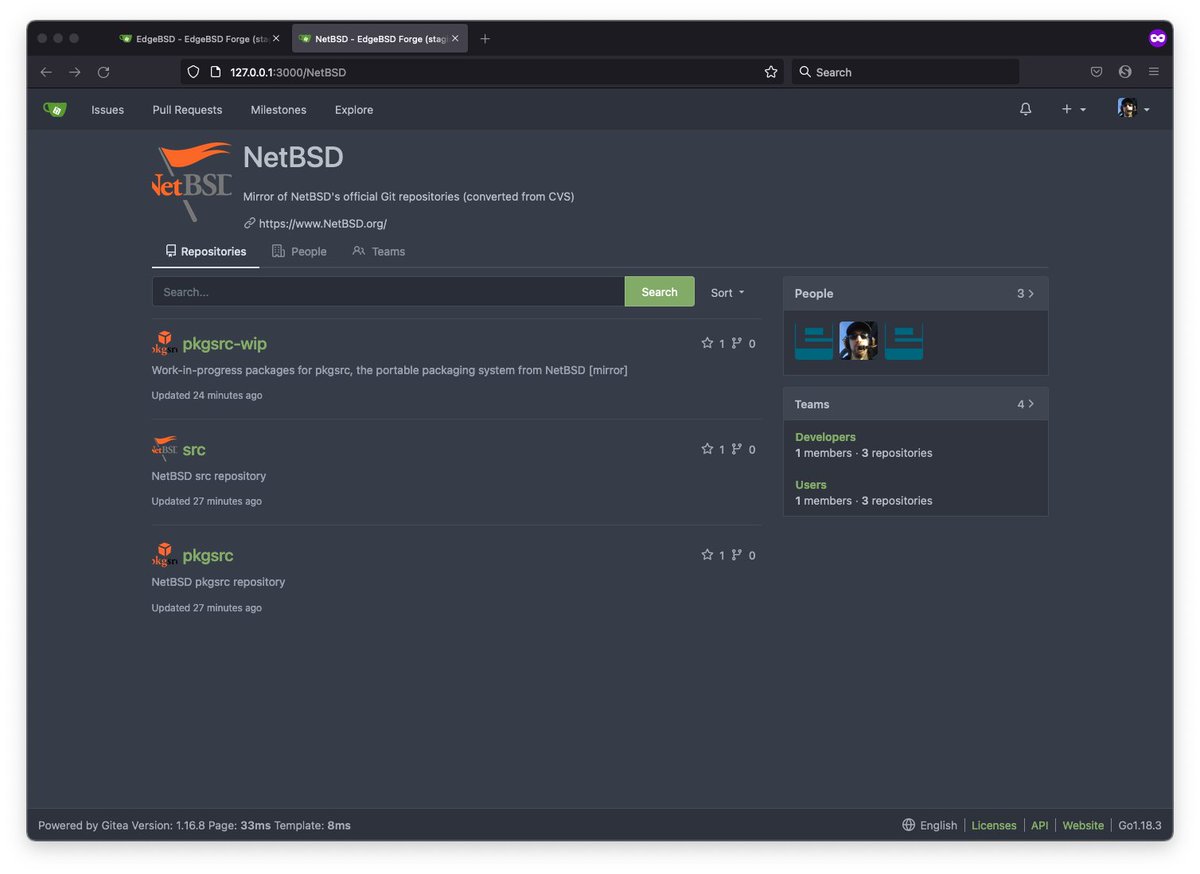This screenshot has width=1200, height=874.
Task: Close the NetBSD Forge tab
Action: 455,39
